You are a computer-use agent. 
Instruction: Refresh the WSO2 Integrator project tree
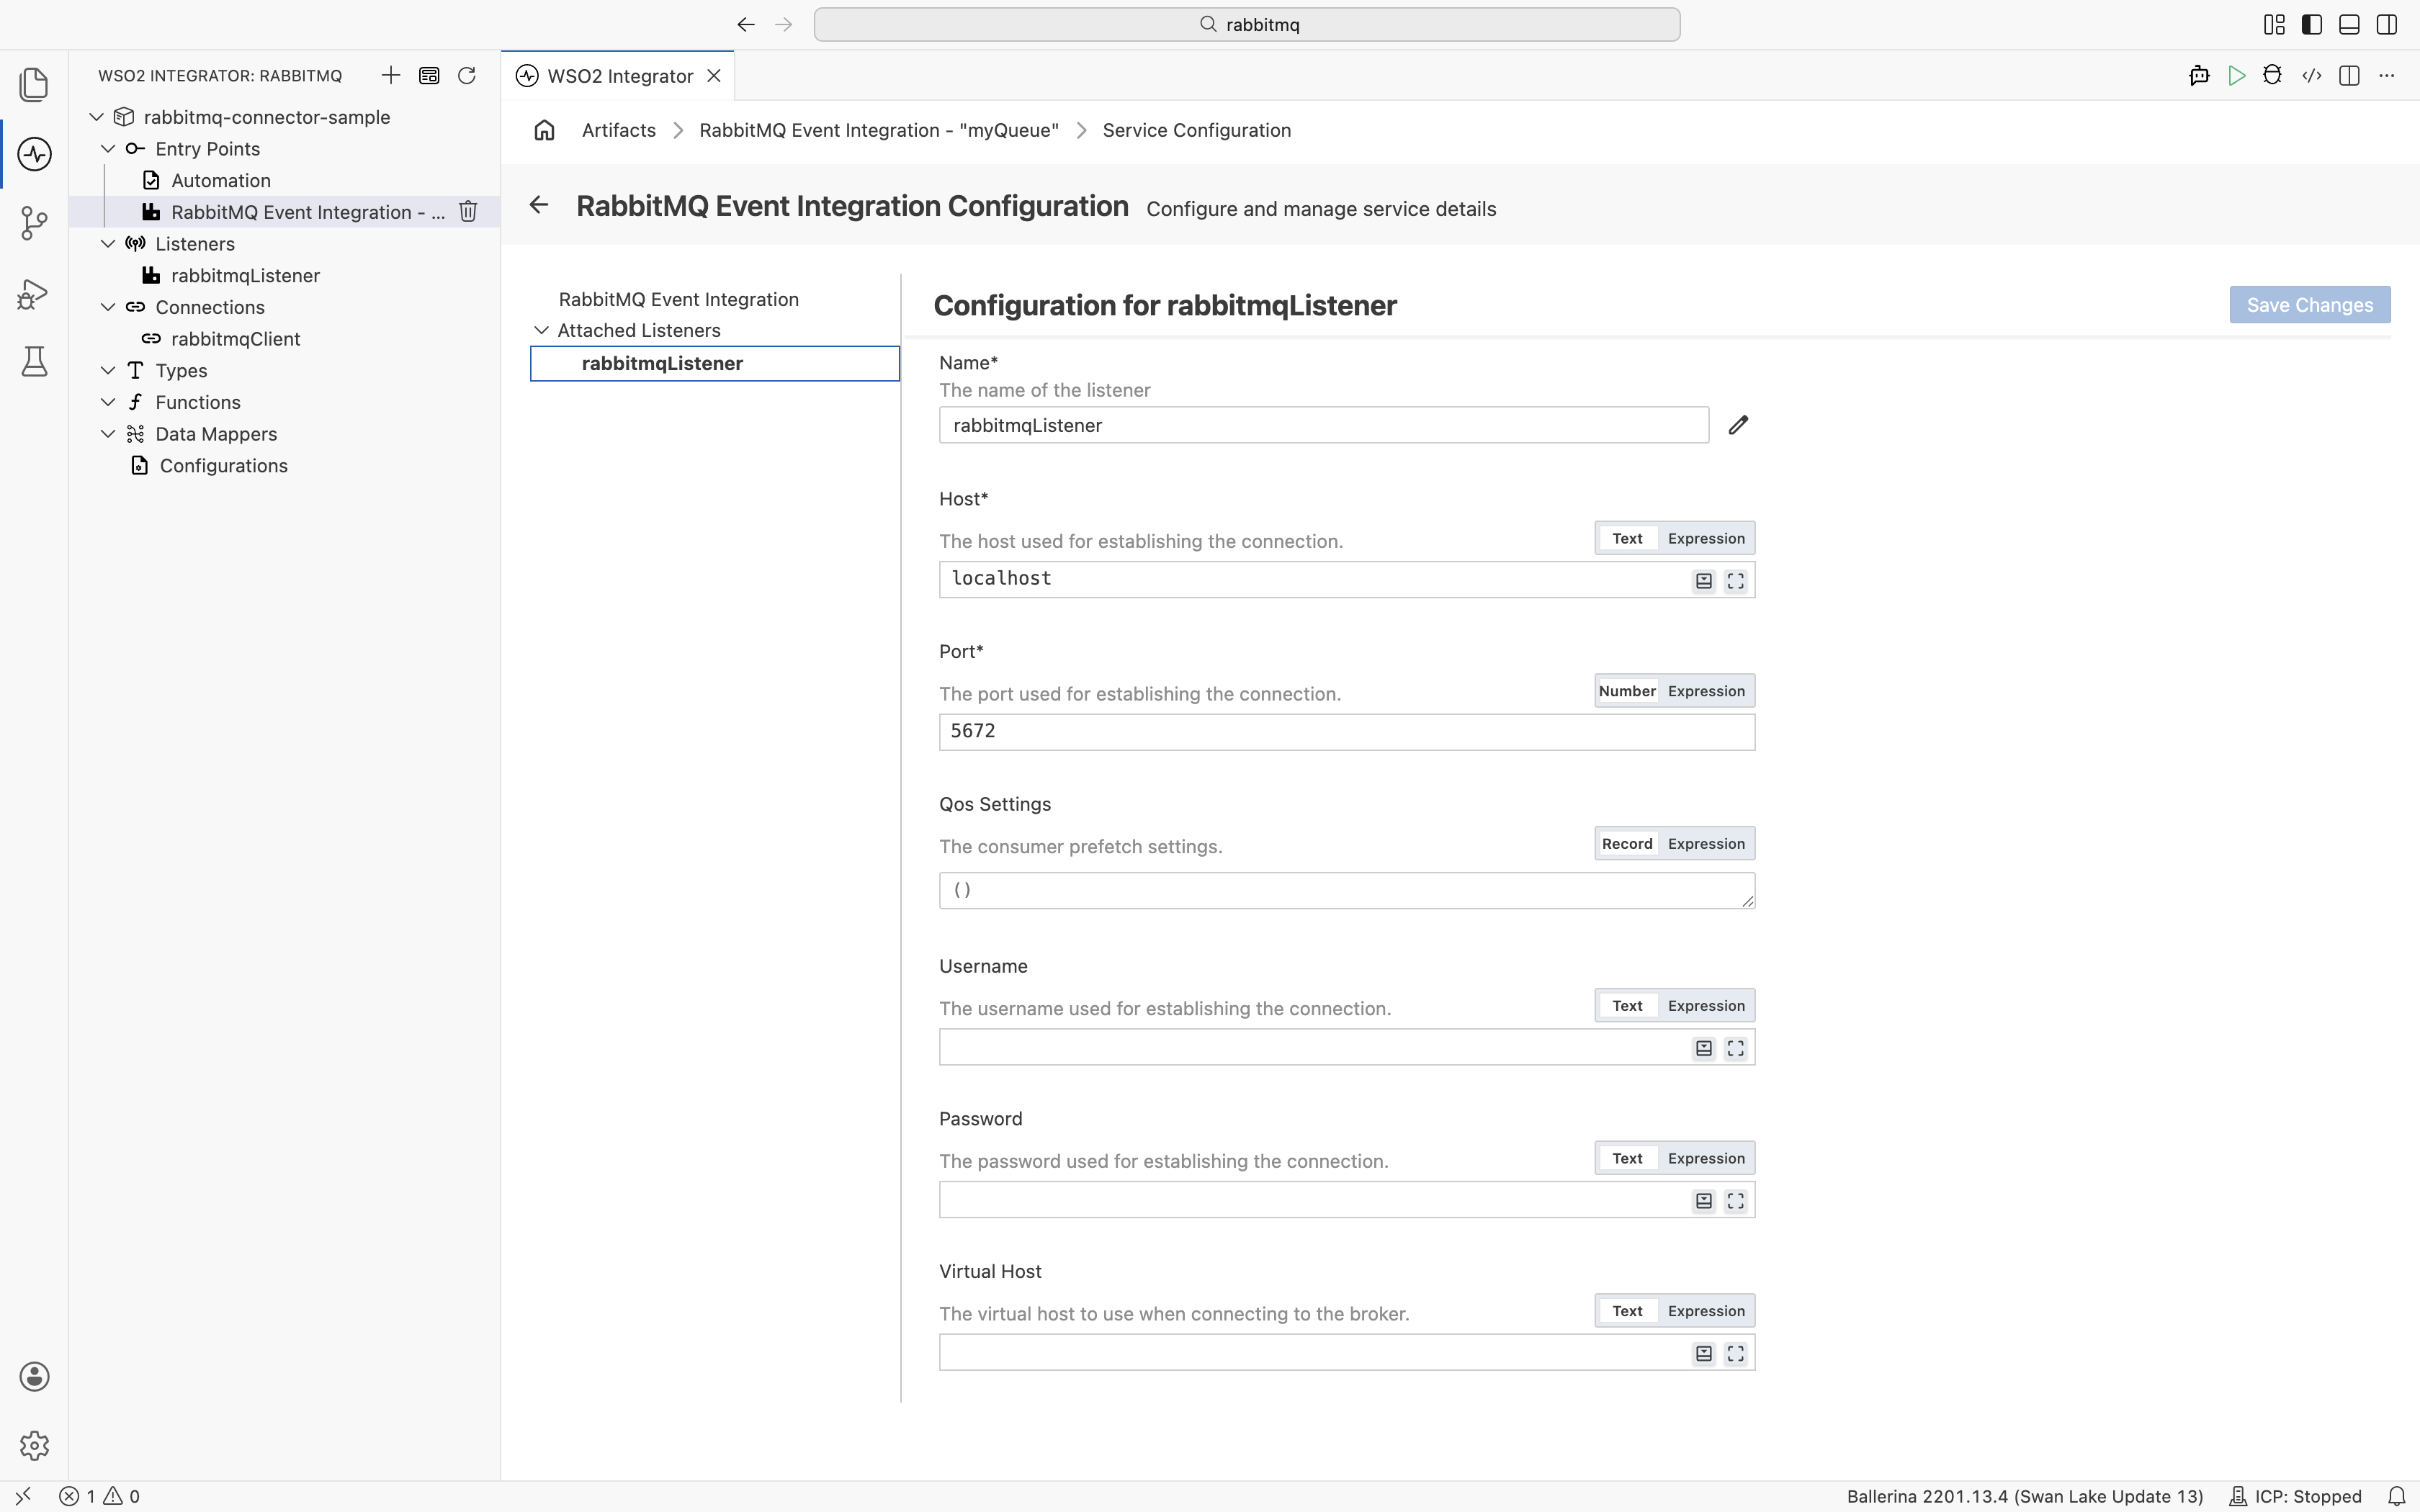tap(467, 75)
